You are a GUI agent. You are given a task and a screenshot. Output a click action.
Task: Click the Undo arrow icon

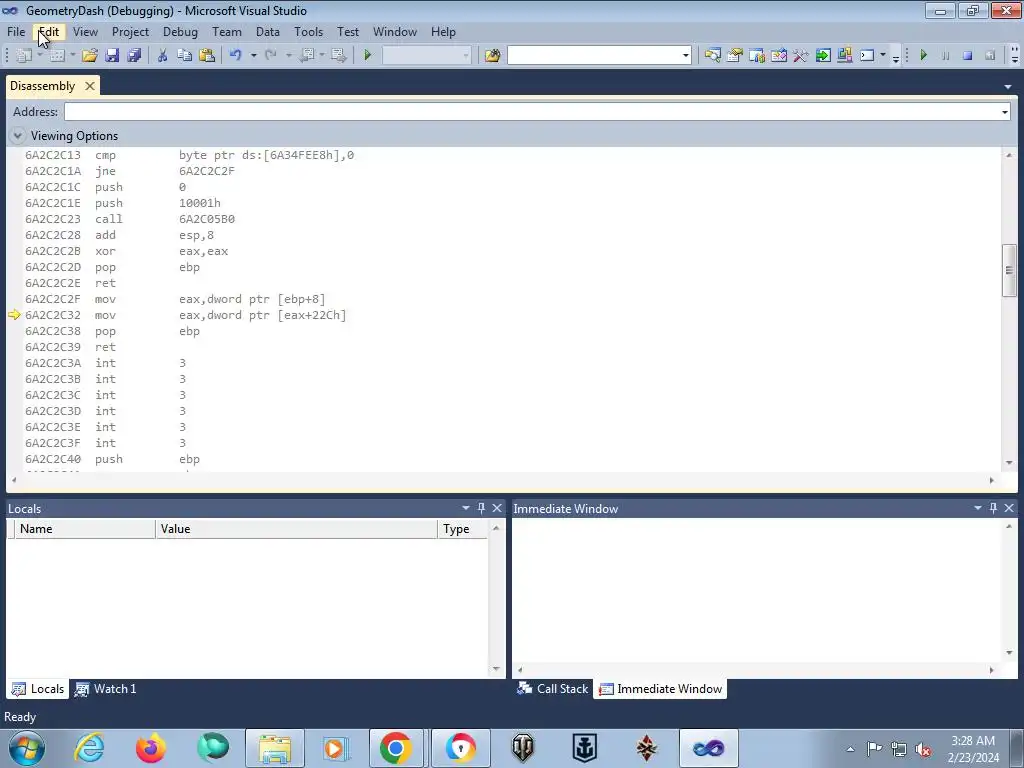tap(236, 56)
